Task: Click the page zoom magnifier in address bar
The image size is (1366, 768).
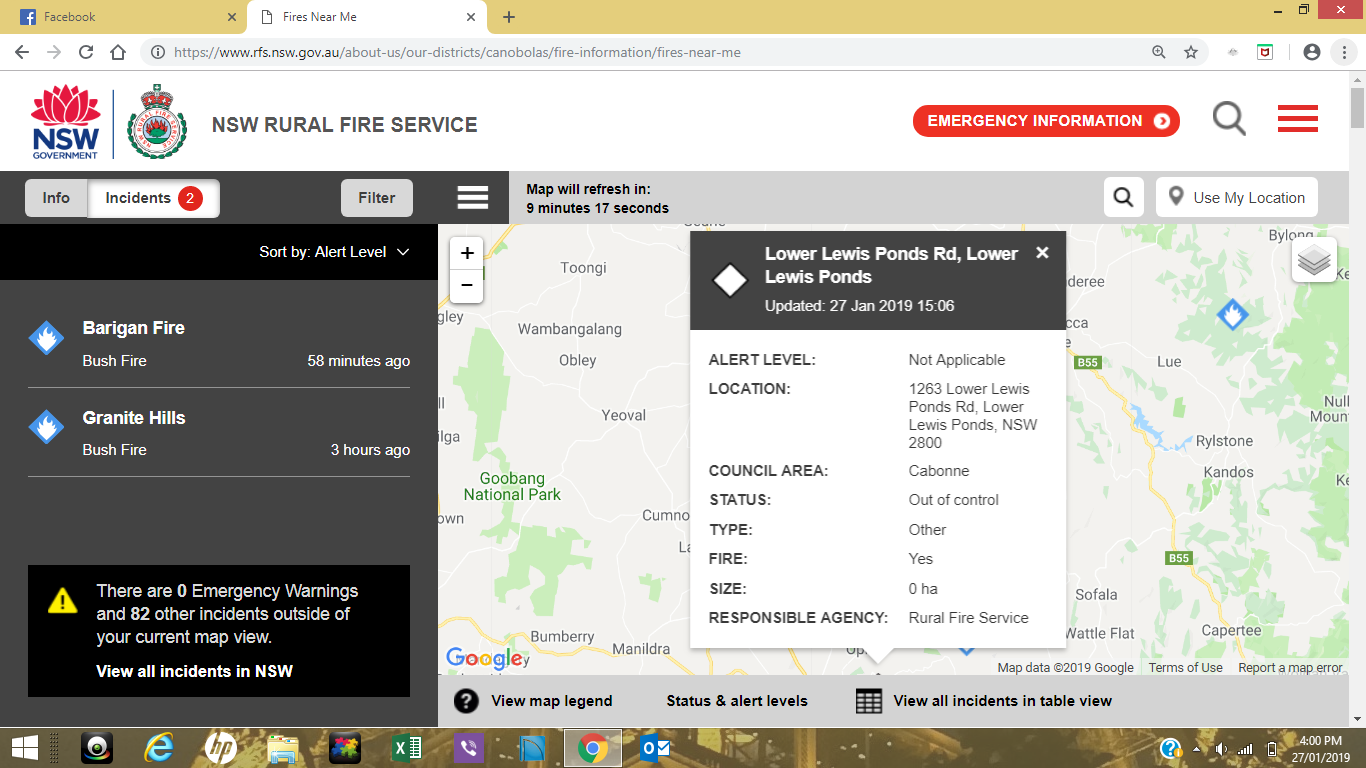Action: coord(1159,52)
